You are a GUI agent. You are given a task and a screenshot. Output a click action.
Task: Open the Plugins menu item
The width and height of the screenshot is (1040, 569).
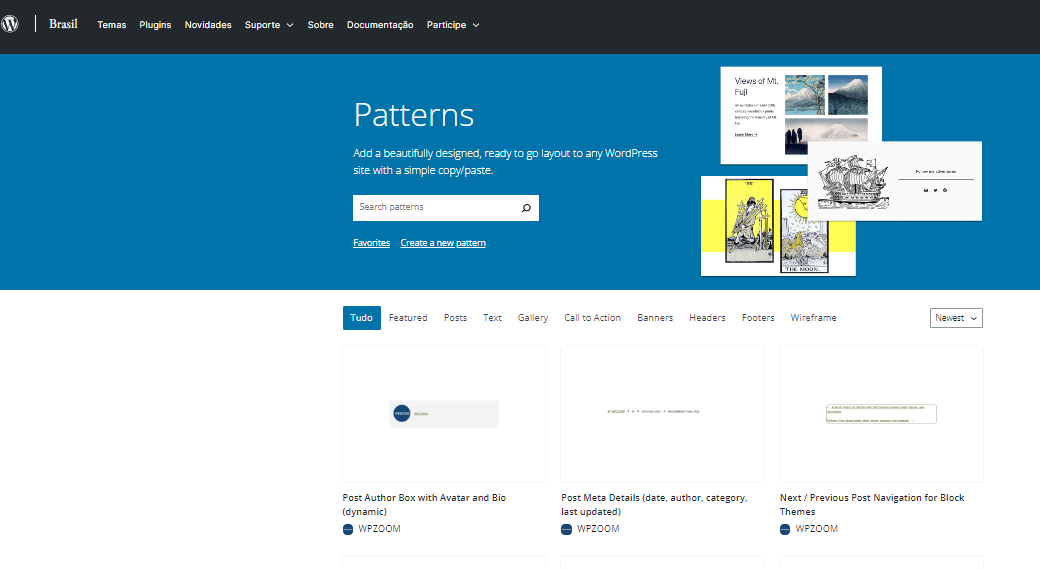point(155,25)
